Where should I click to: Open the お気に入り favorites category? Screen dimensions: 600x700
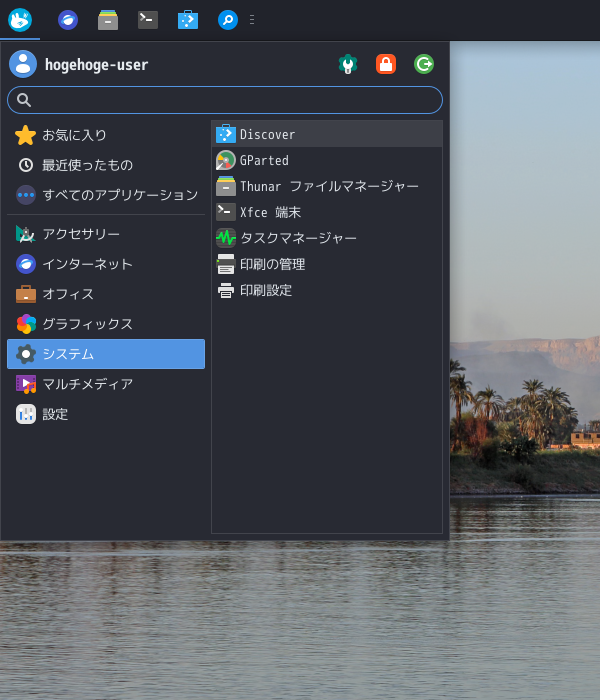(106, 135)
